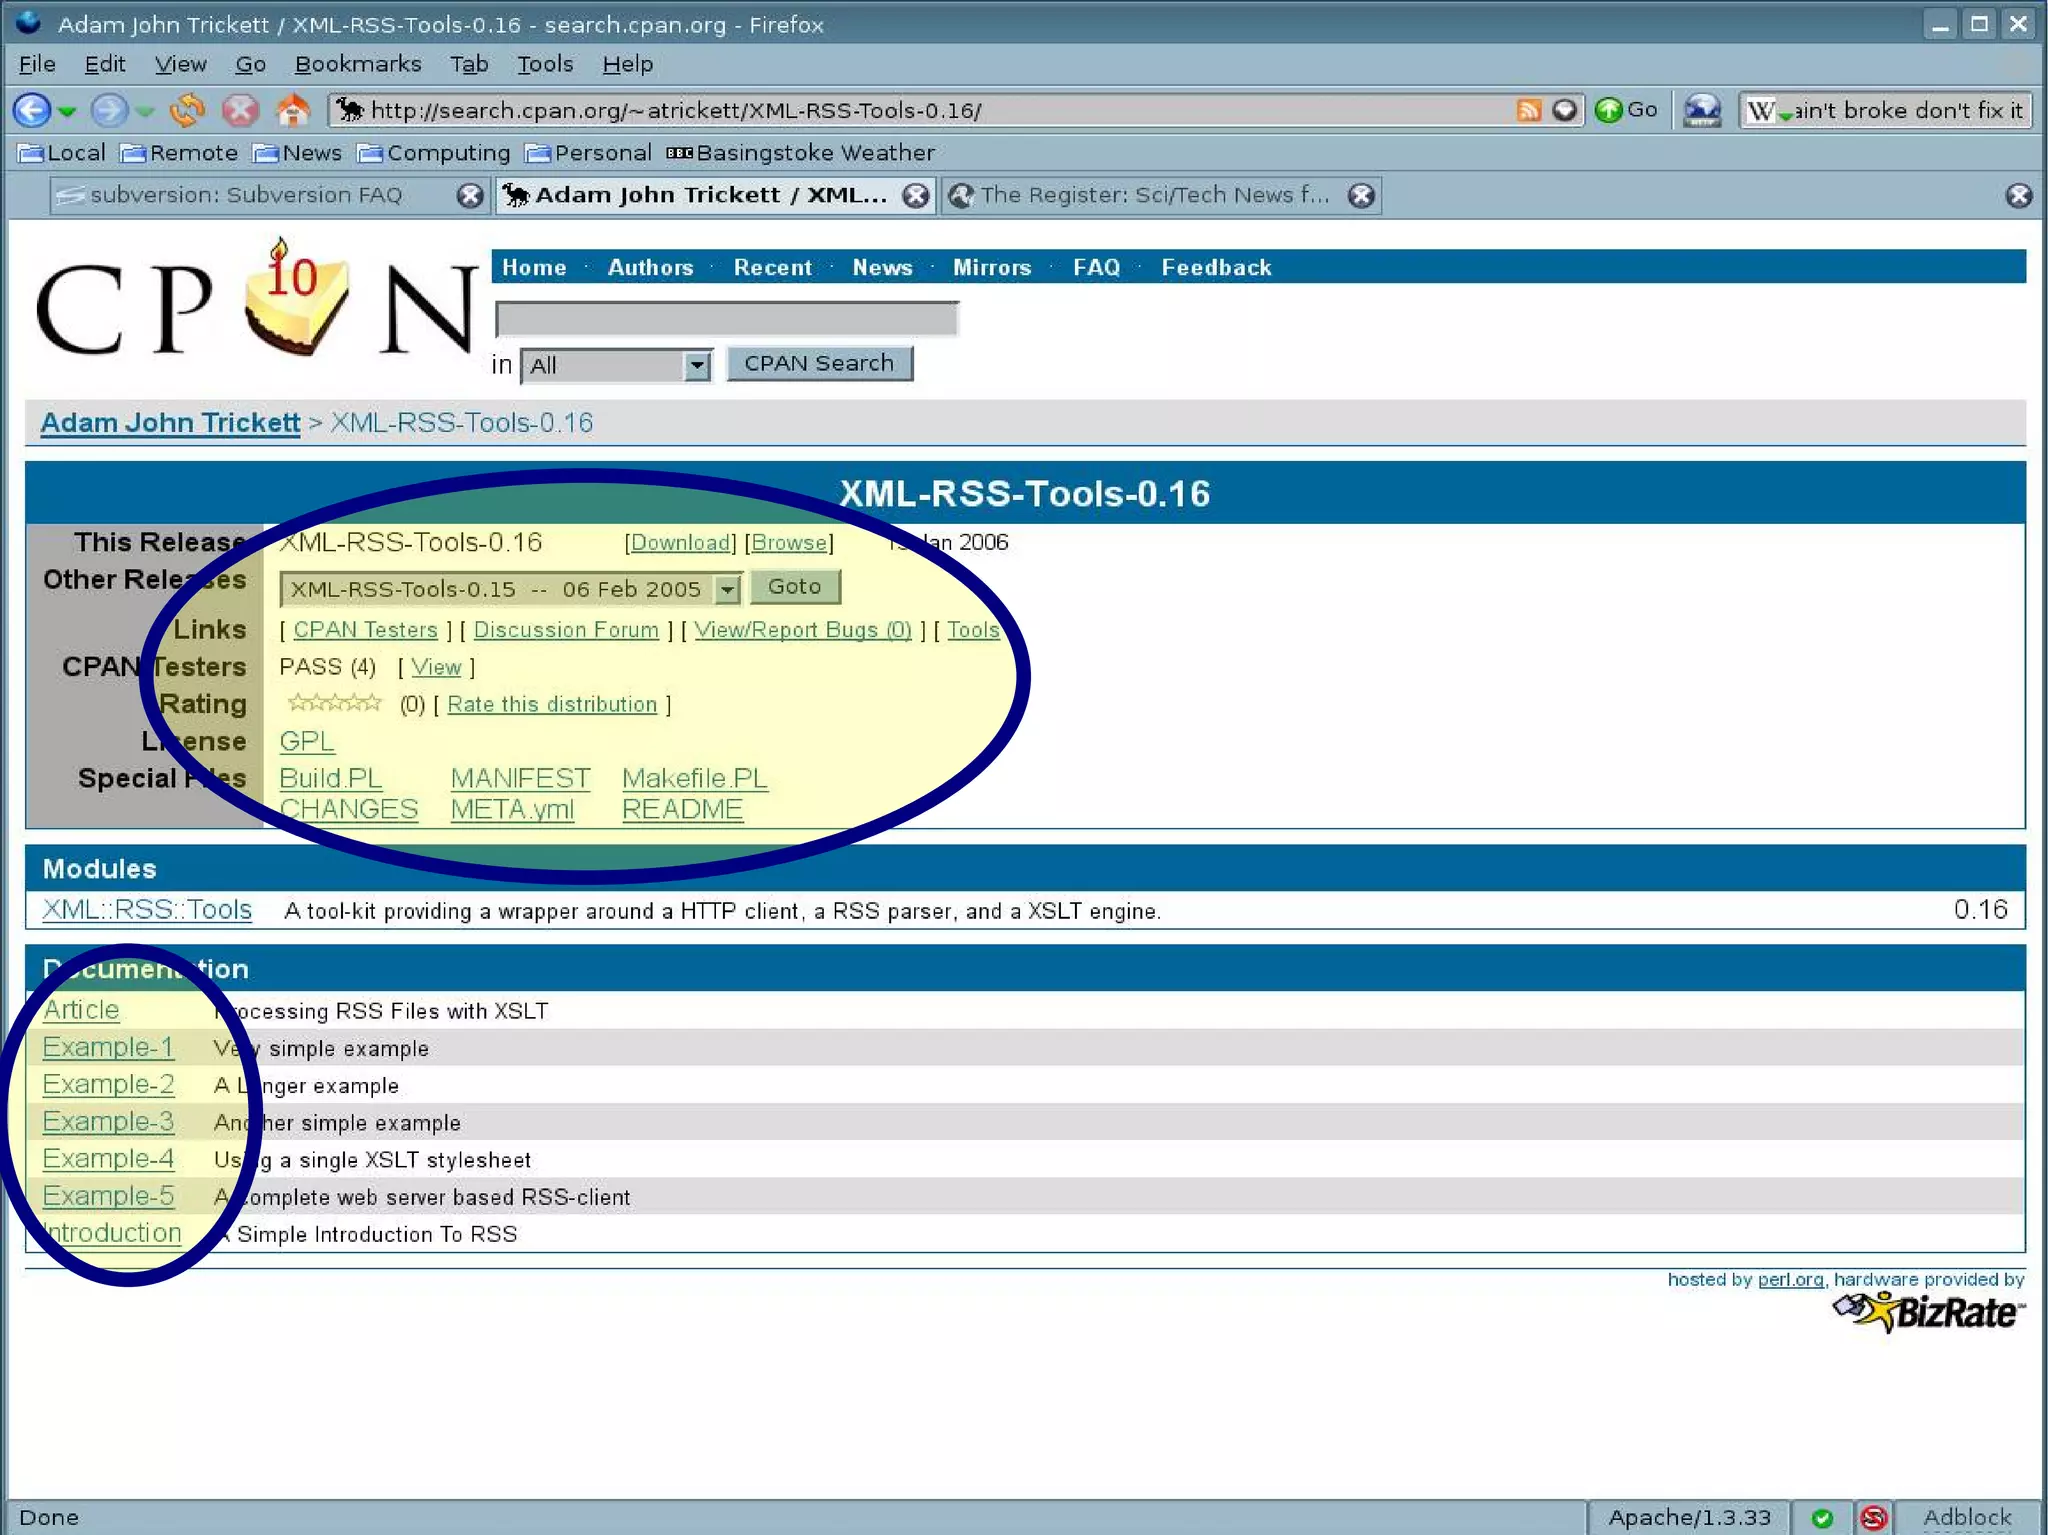Click the Reload page icon
This screenshot has width=2048, height=1535.
(x=187, y=110)
